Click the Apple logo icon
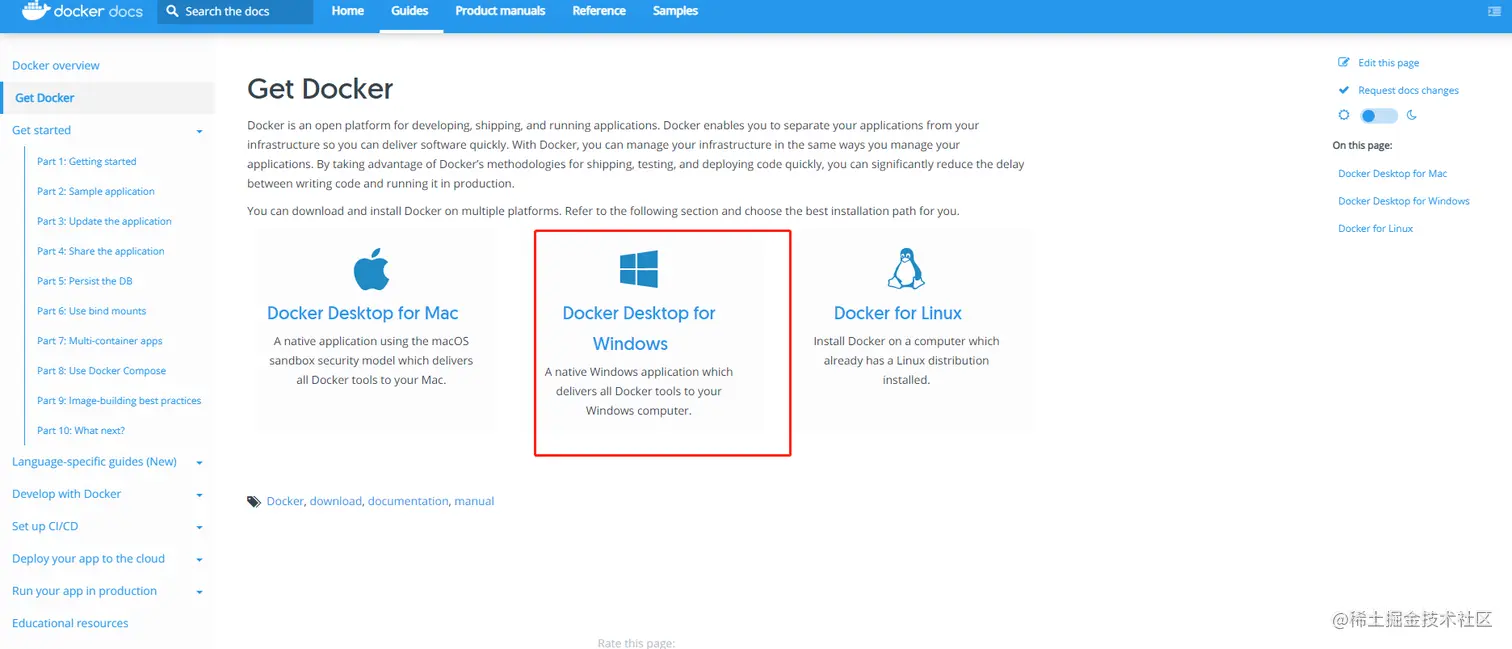The image size is (1512, 649). click(x=371, y=270)
